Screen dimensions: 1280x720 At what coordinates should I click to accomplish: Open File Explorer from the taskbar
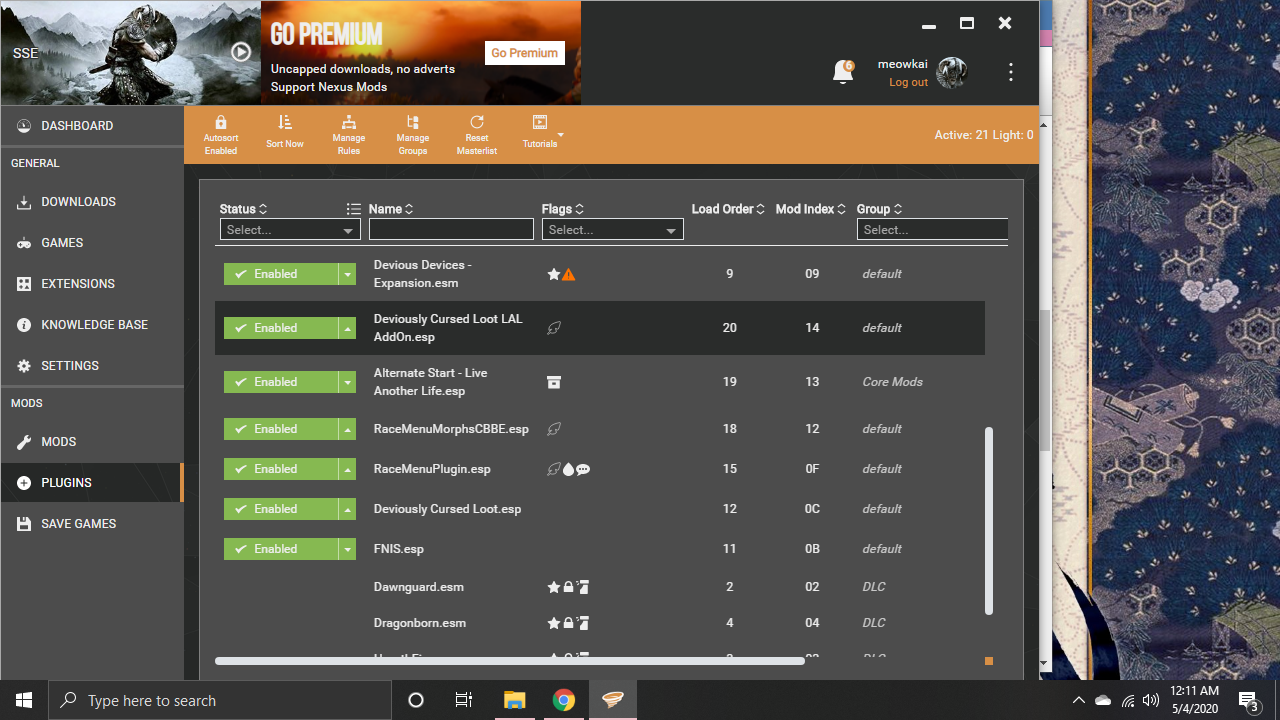(x=514, y=700)
